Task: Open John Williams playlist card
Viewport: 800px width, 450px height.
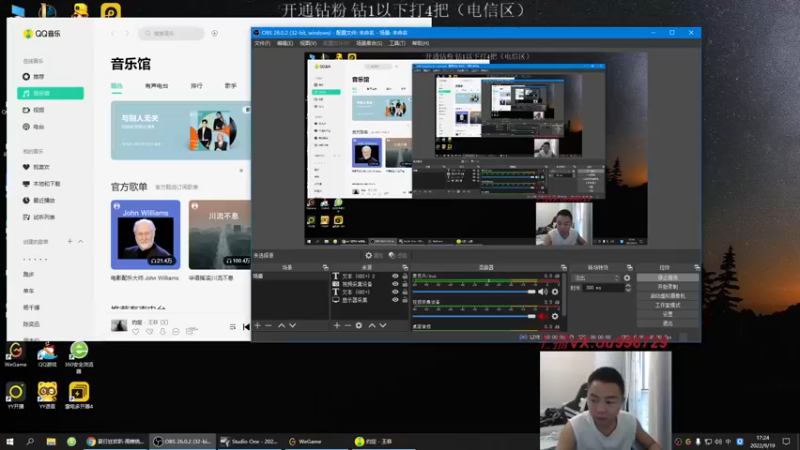Action: pos(145,235)
